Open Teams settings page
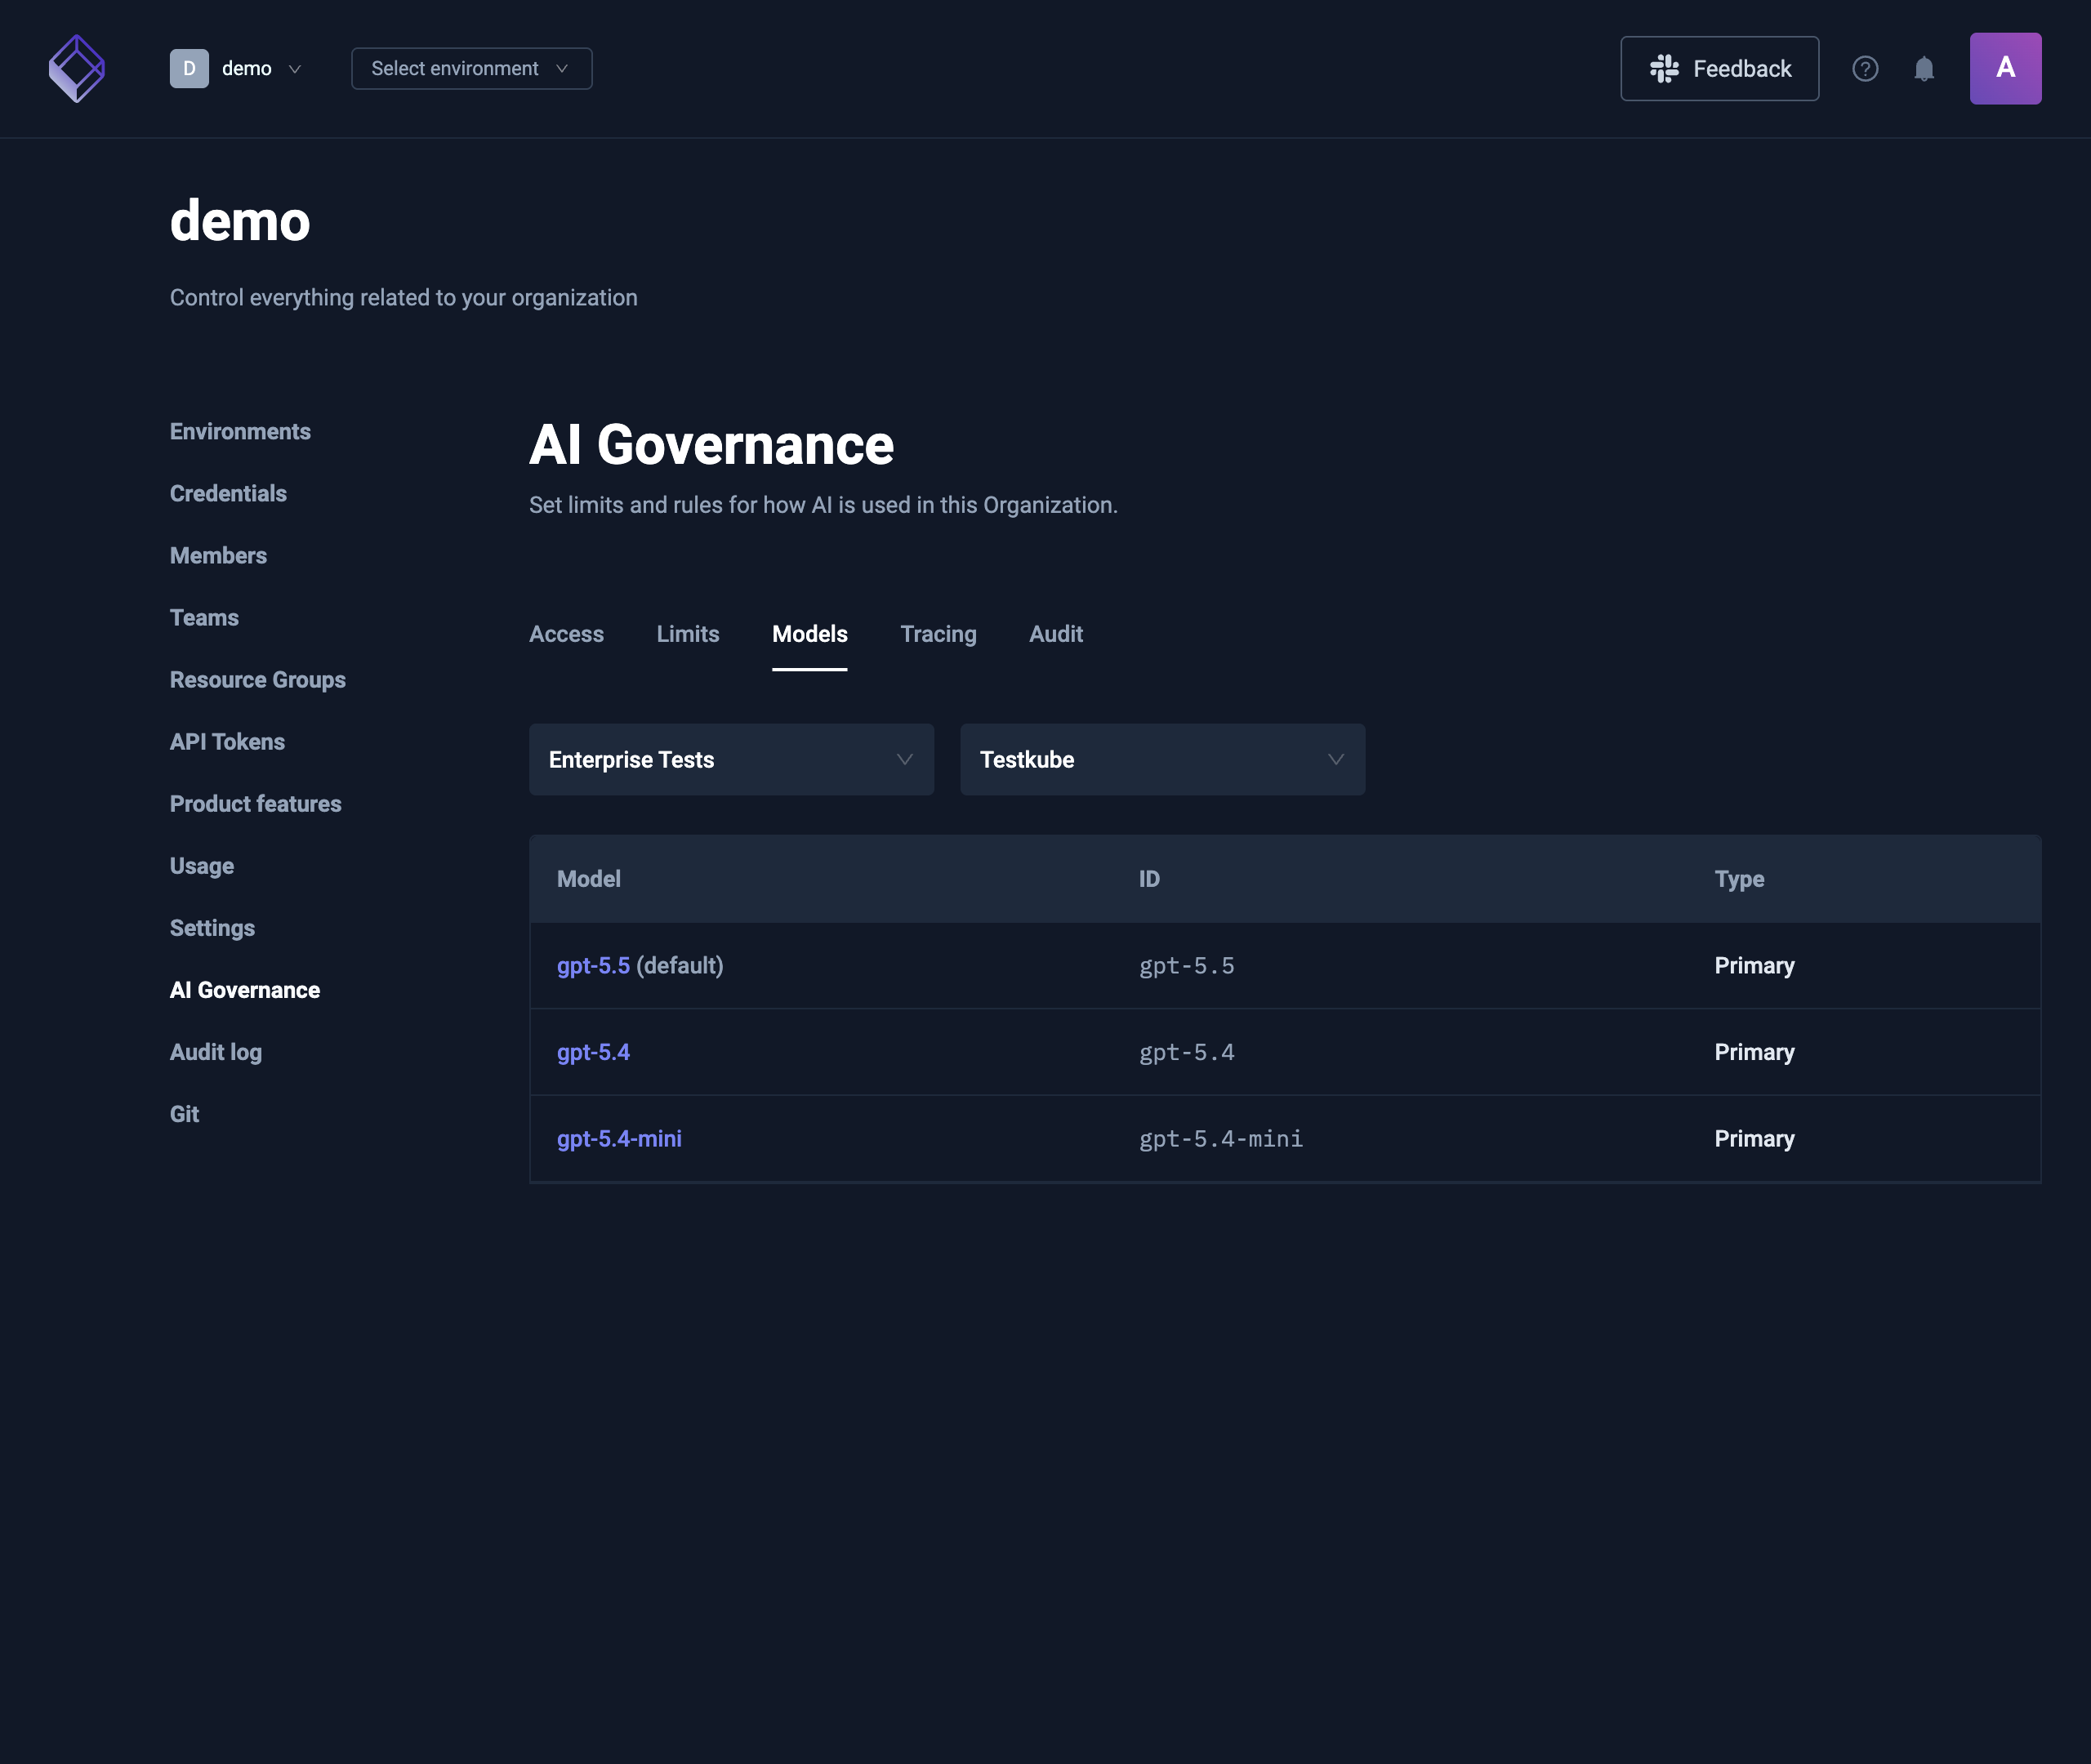2091x1764 pixels. pos(204,618)
